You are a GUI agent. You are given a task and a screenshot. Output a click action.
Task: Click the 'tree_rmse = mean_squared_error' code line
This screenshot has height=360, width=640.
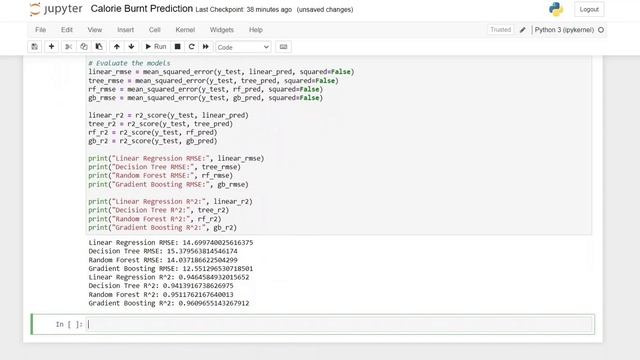pos(213,81)
